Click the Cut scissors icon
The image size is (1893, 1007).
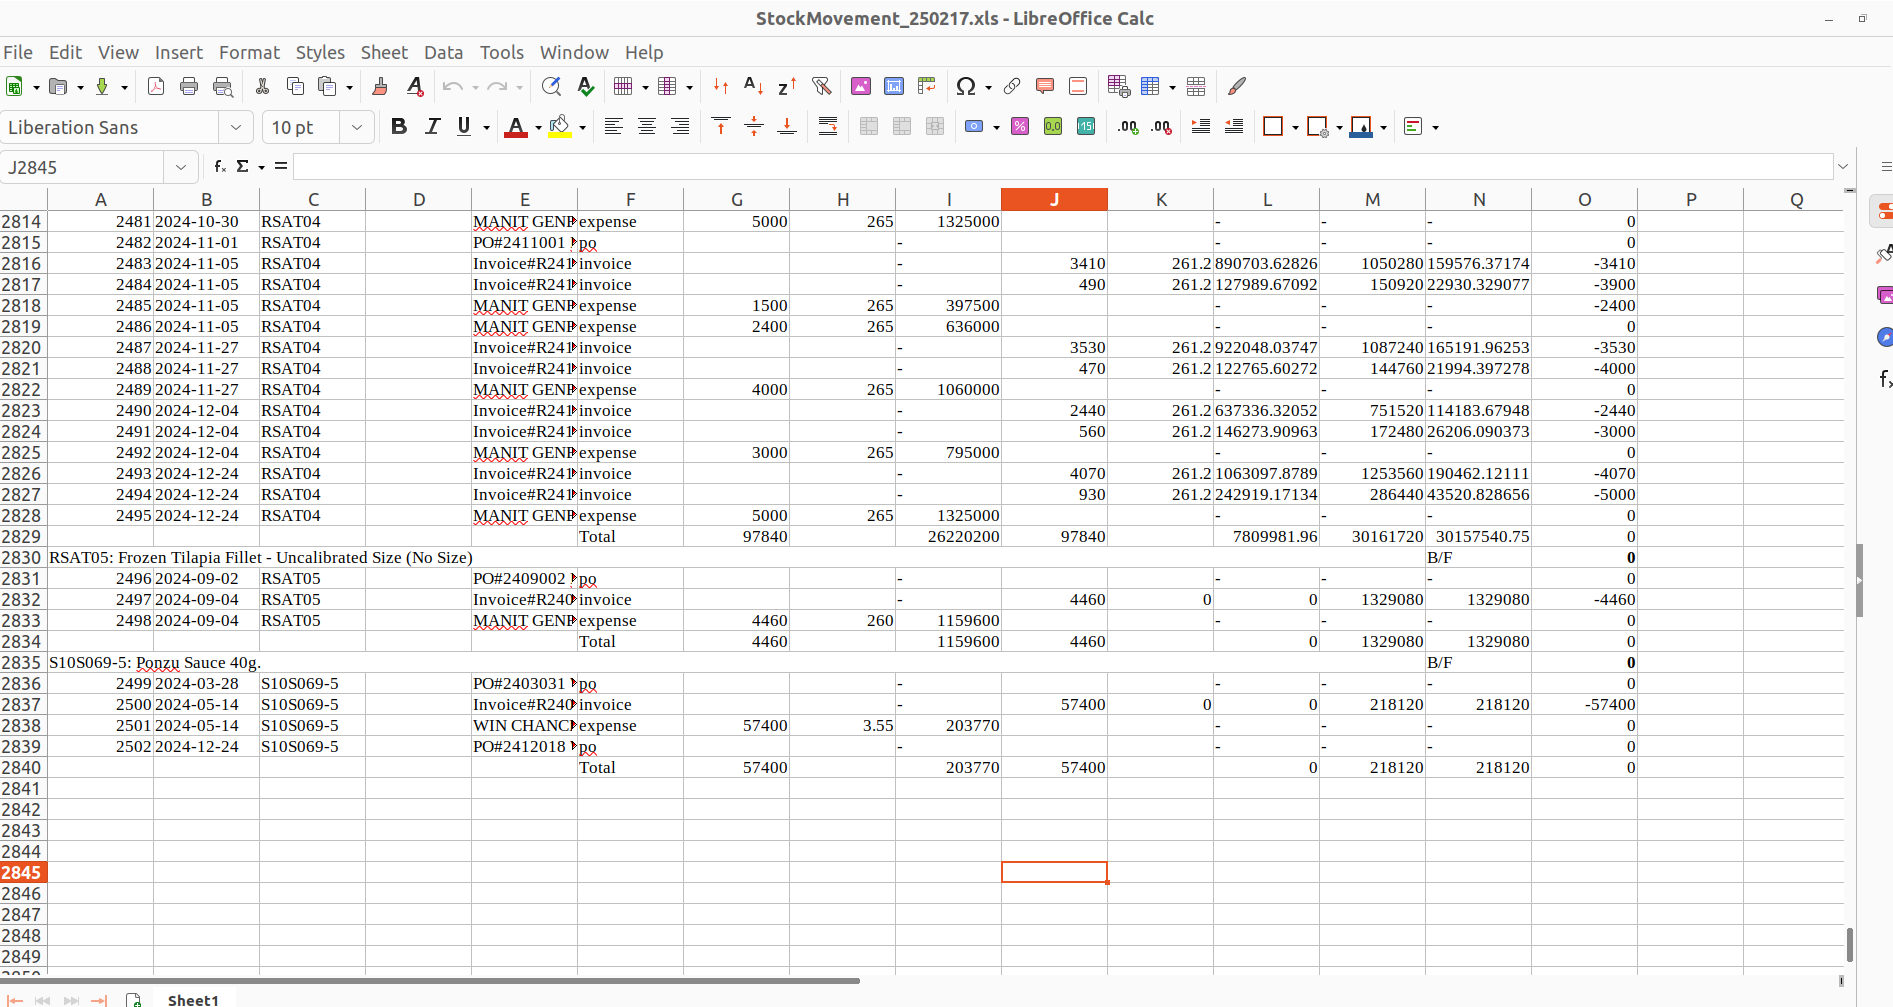262,87
